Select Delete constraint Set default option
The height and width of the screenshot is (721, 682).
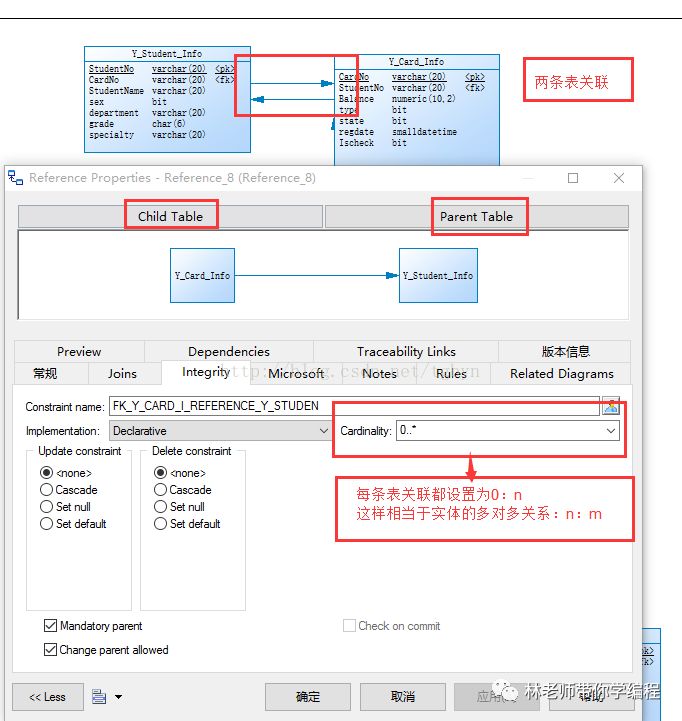click(160, 524)
